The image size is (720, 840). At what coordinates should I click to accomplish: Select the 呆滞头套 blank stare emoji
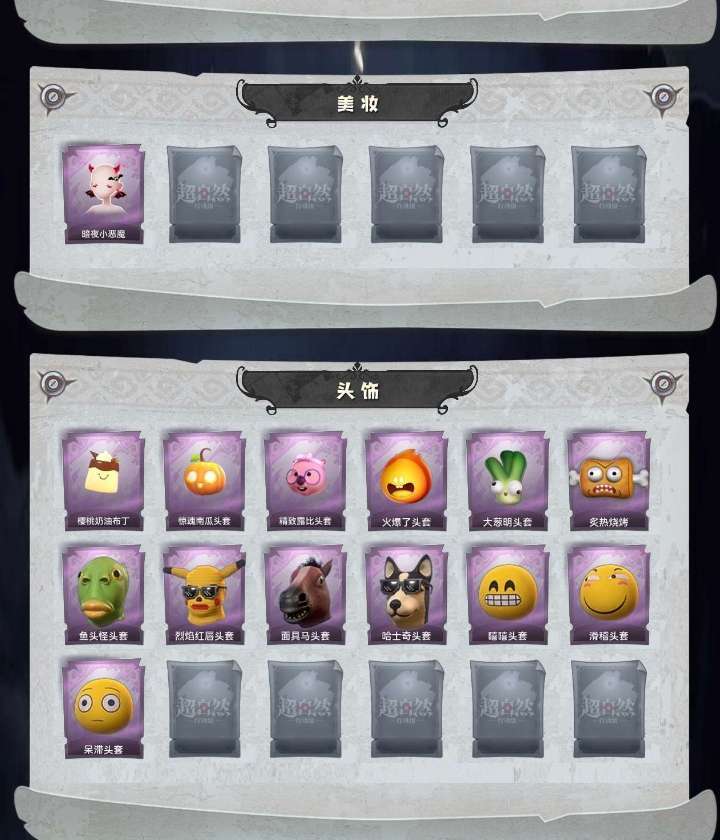[x=103, y=709]
